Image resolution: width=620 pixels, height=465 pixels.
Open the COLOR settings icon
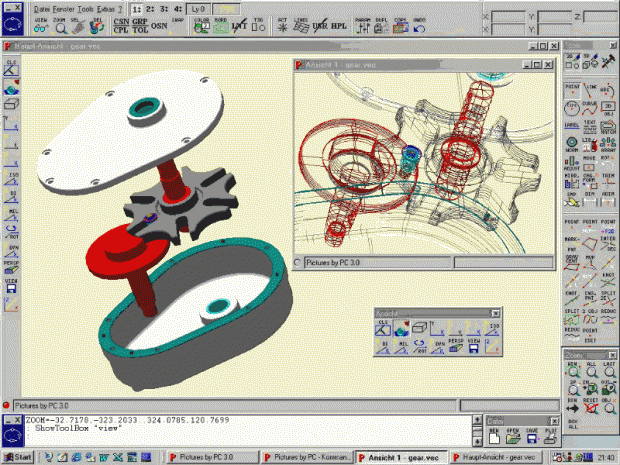202,26
